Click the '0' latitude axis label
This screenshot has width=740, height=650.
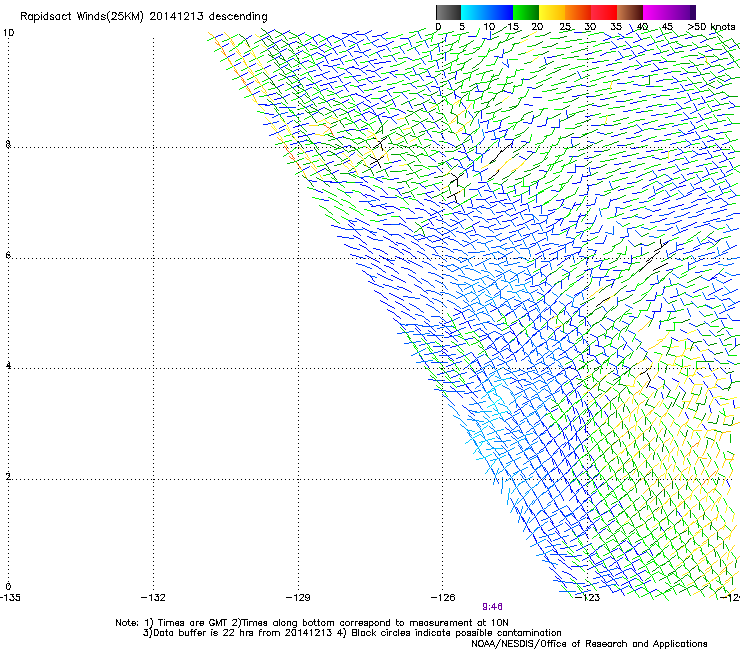(x=8, y=587)
